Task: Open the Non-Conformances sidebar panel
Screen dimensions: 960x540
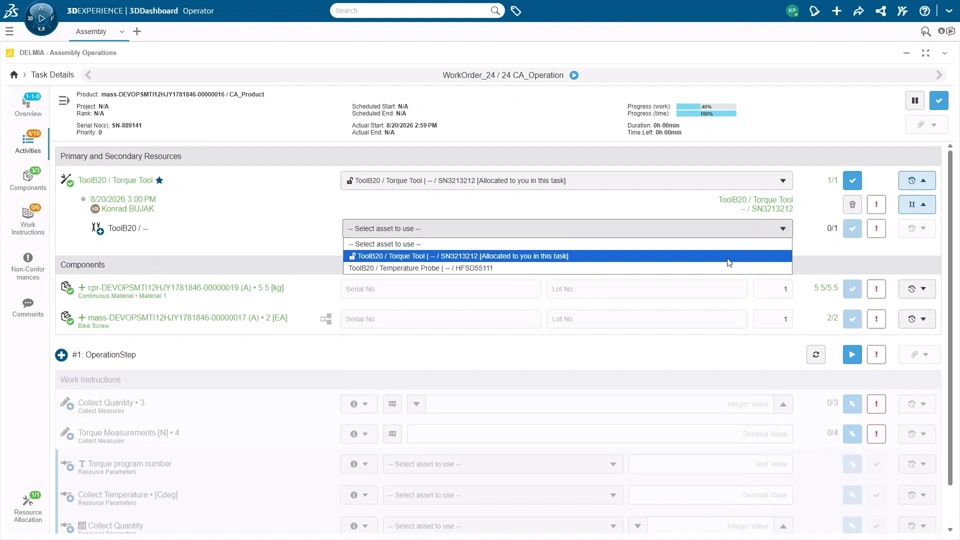Action: (28, 266)
